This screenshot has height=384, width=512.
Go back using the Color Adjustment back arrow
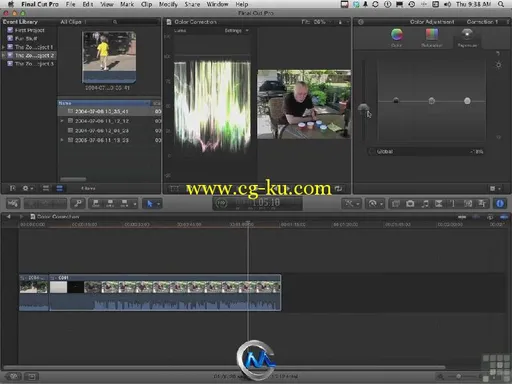click(361, 22)
